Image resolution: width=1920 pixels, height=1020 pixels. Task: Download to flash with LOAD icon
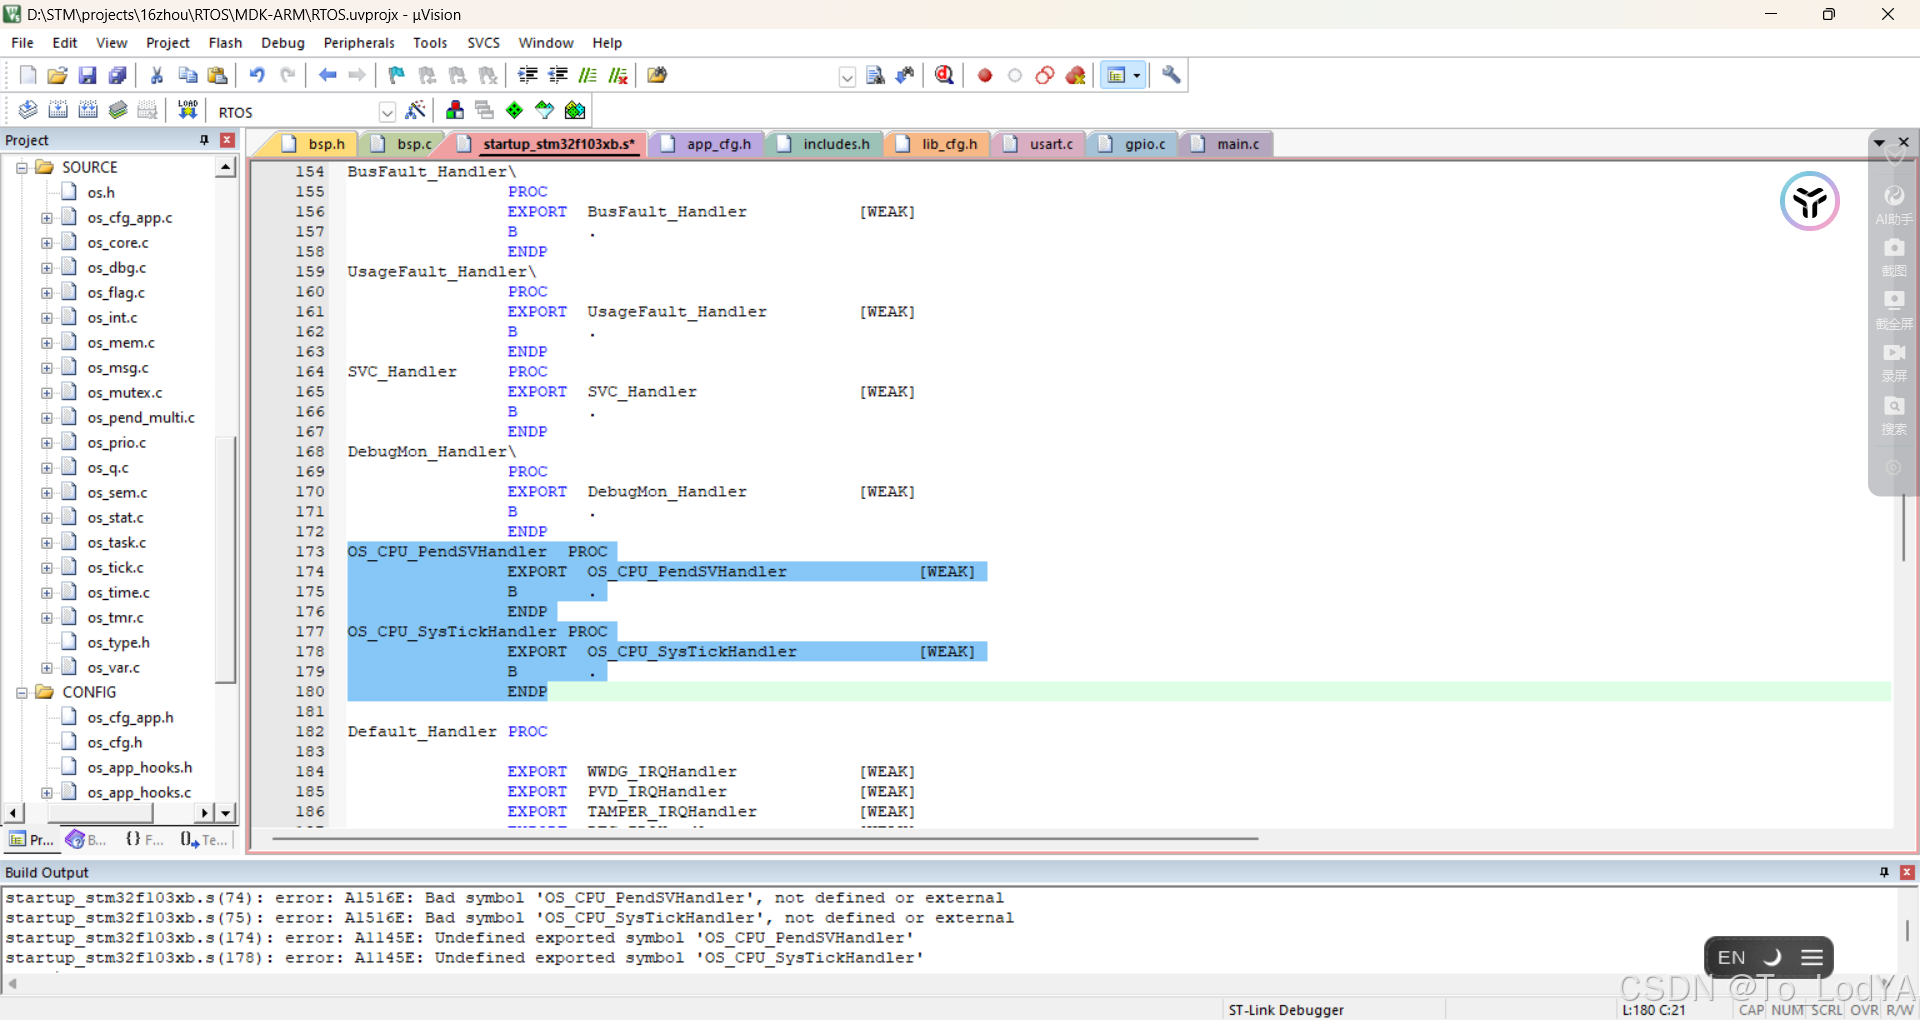tap(187, 110)
